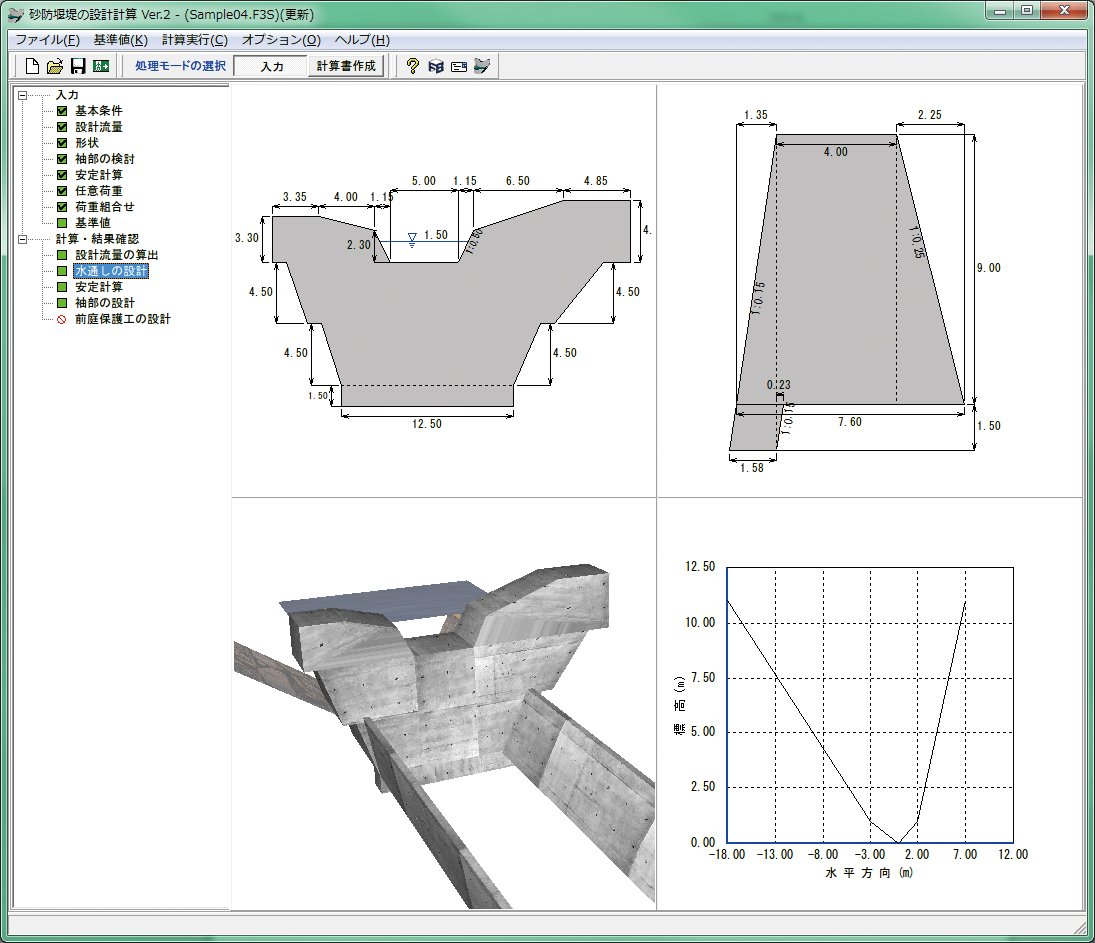
Task: Click the 7.60 base width dimension in the side view
Action: click(850, 423)
